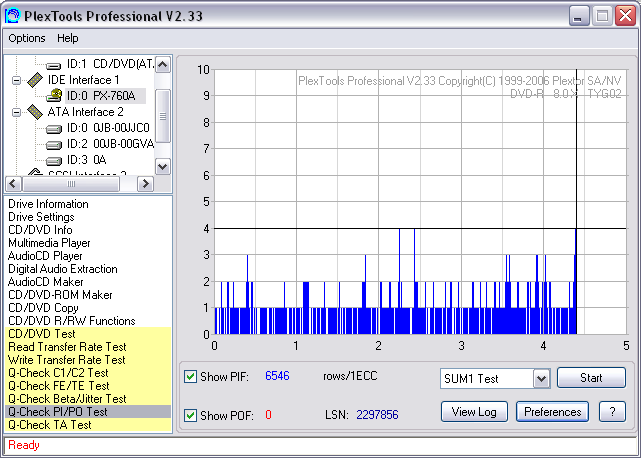Screen dimensions: 641x458
Task: Open CD/DVD-ROM Maker
Action: pos(60,295)
